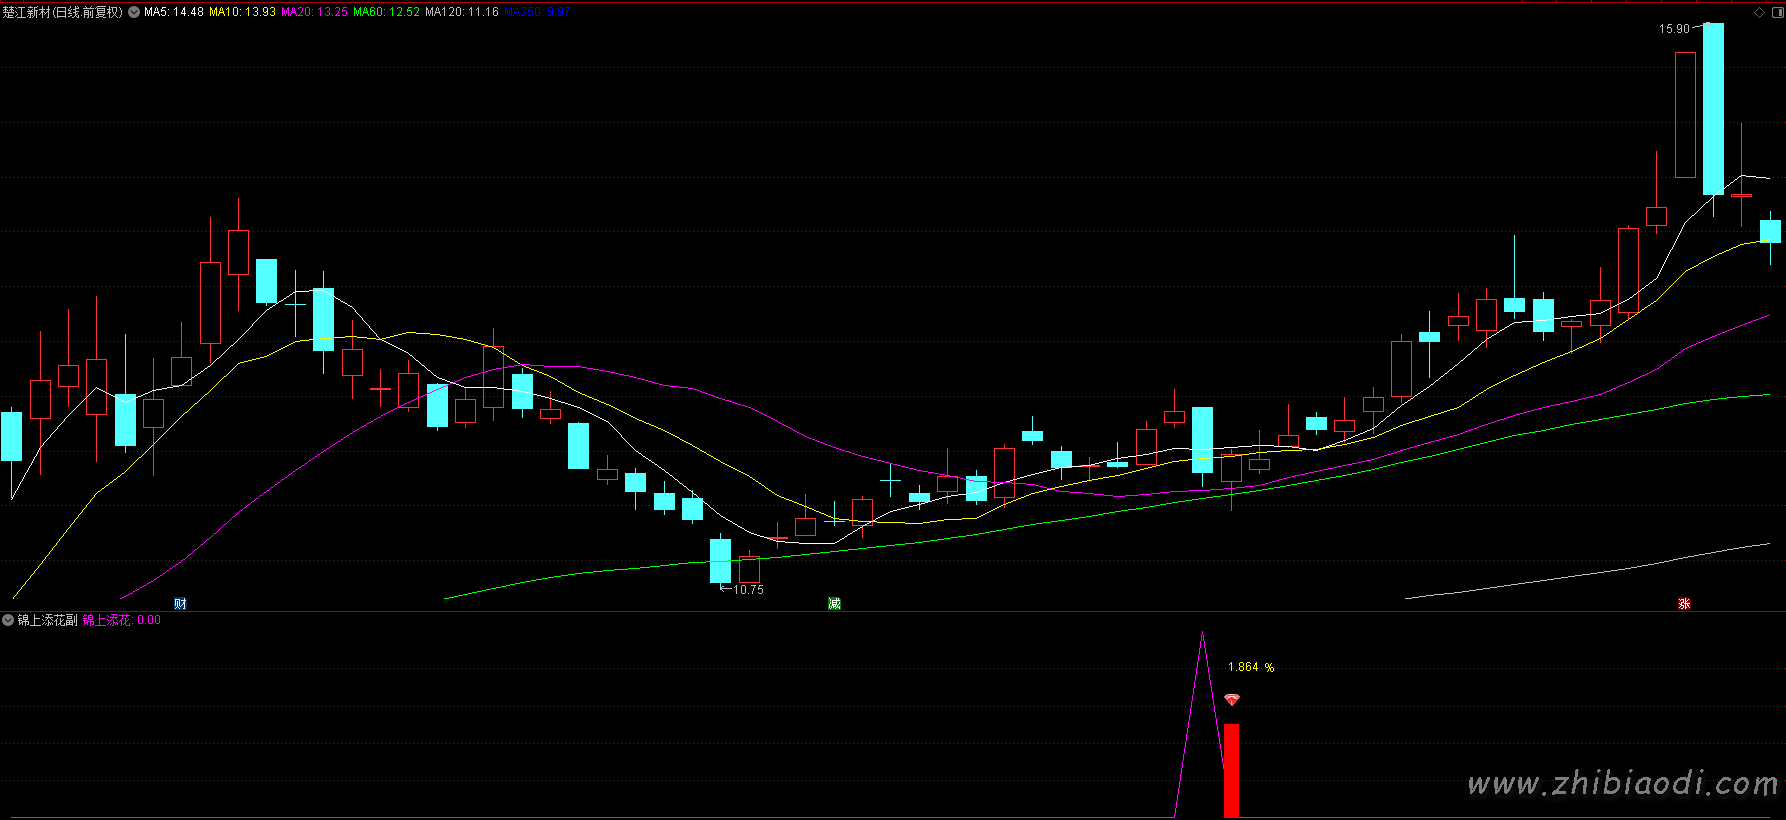Click the 15.90 high price label

click(x=1673, y=29)
